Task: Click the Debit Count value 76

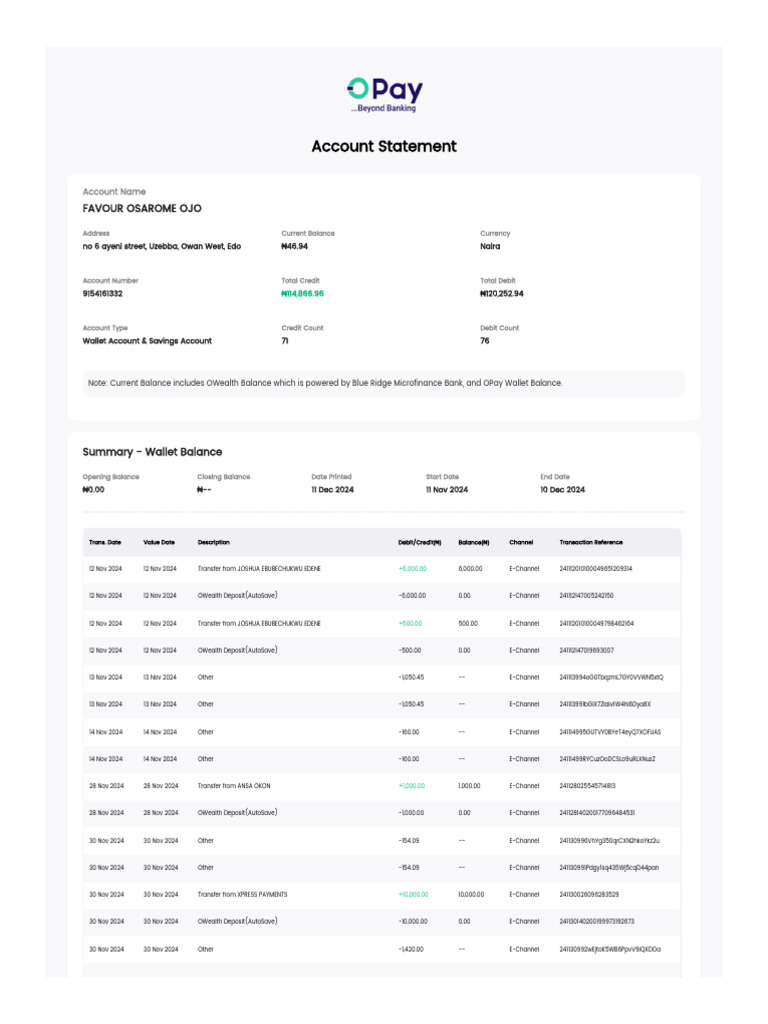Action: (x=485, y=341)
